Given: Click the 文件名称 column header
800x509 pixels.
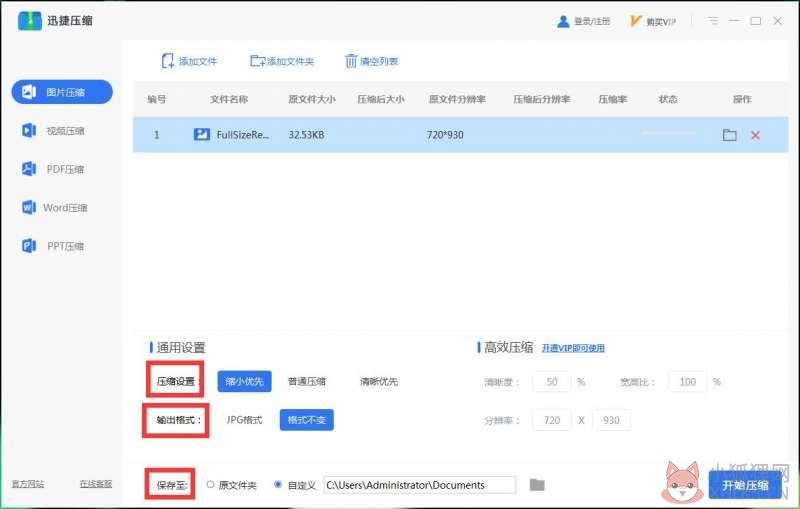Looking at the screenshot, I should 229,99.
